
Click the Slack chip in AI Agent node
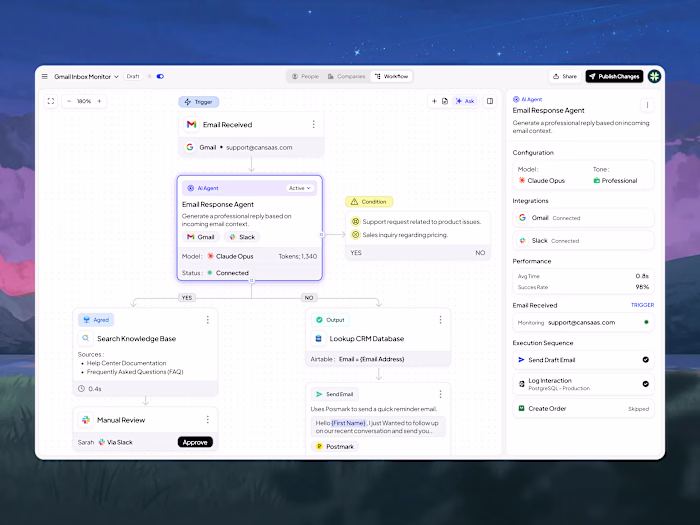(242, 237)
